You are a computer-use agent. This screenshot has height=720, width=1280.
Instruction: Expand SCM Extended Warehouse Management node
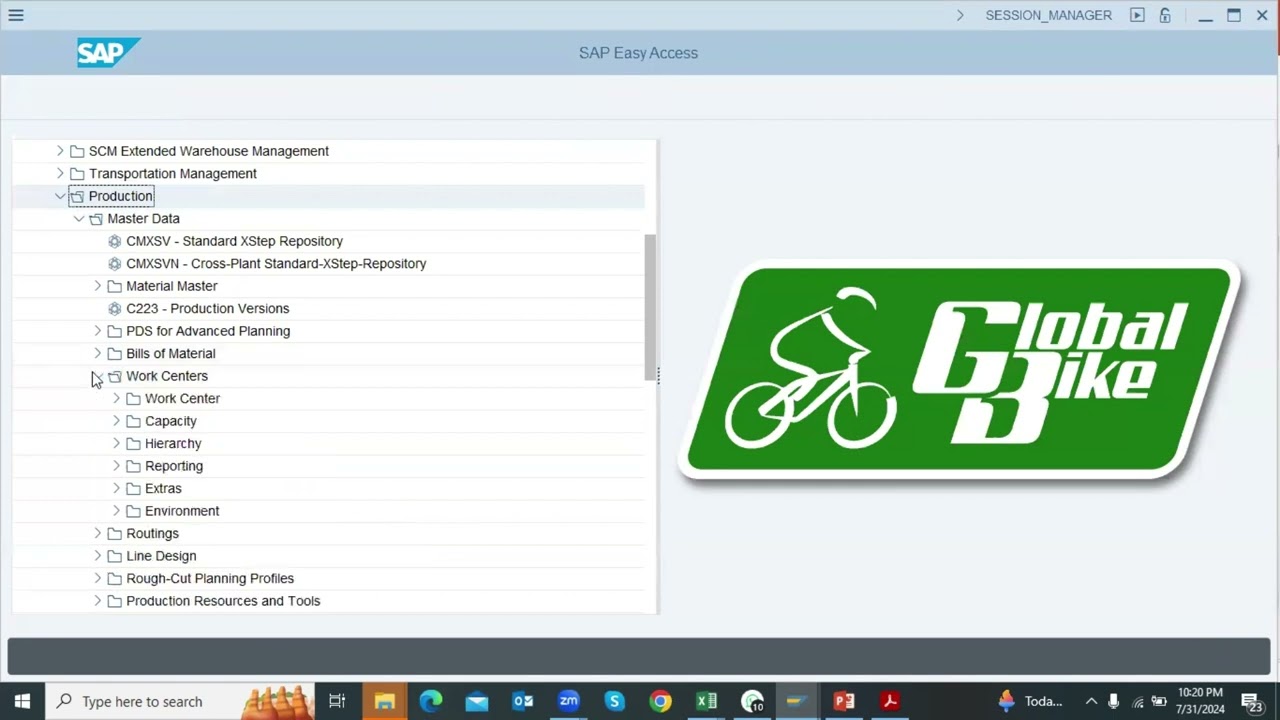(x=60, y=151)
